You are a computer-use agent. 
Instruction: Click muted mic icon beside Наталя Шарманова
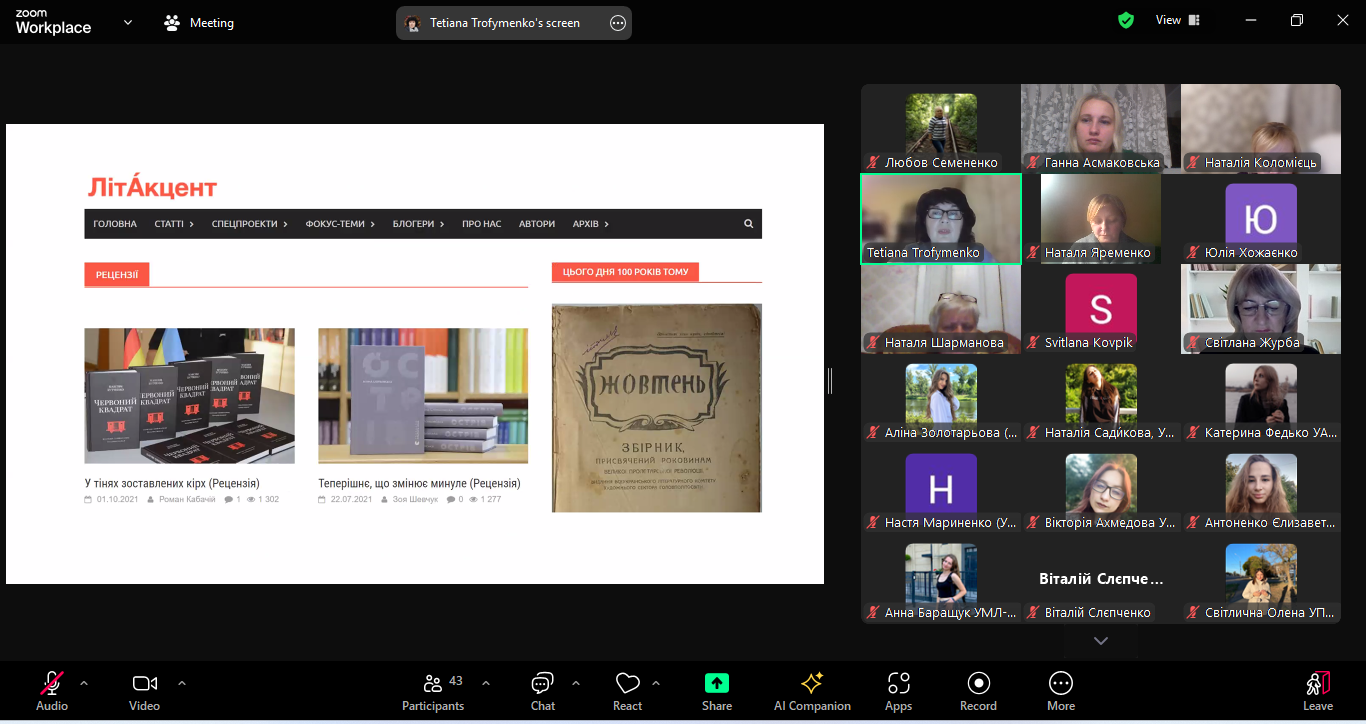point(873,343)
